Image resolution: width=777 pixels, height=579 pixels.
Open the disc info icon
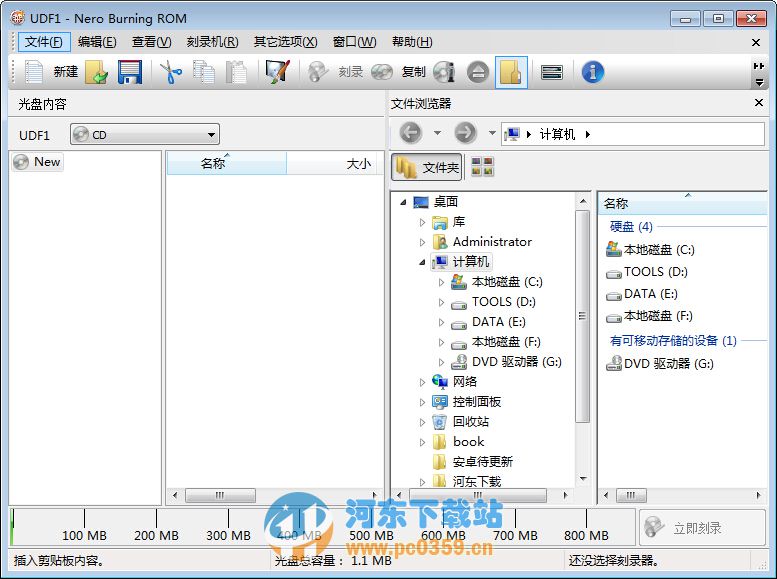(x=444, y=72)
